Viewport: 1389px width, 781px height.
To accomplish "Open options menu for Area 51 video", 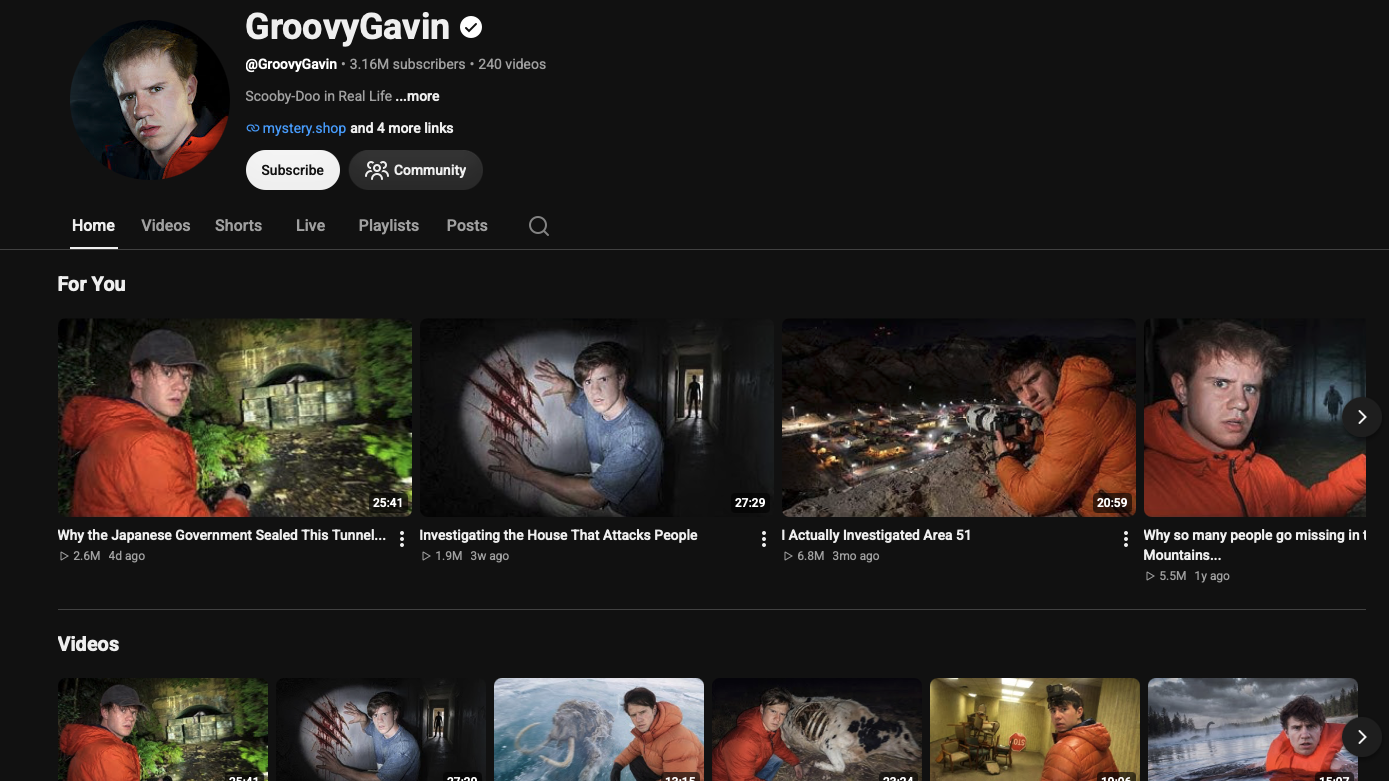I will 1126,539.
